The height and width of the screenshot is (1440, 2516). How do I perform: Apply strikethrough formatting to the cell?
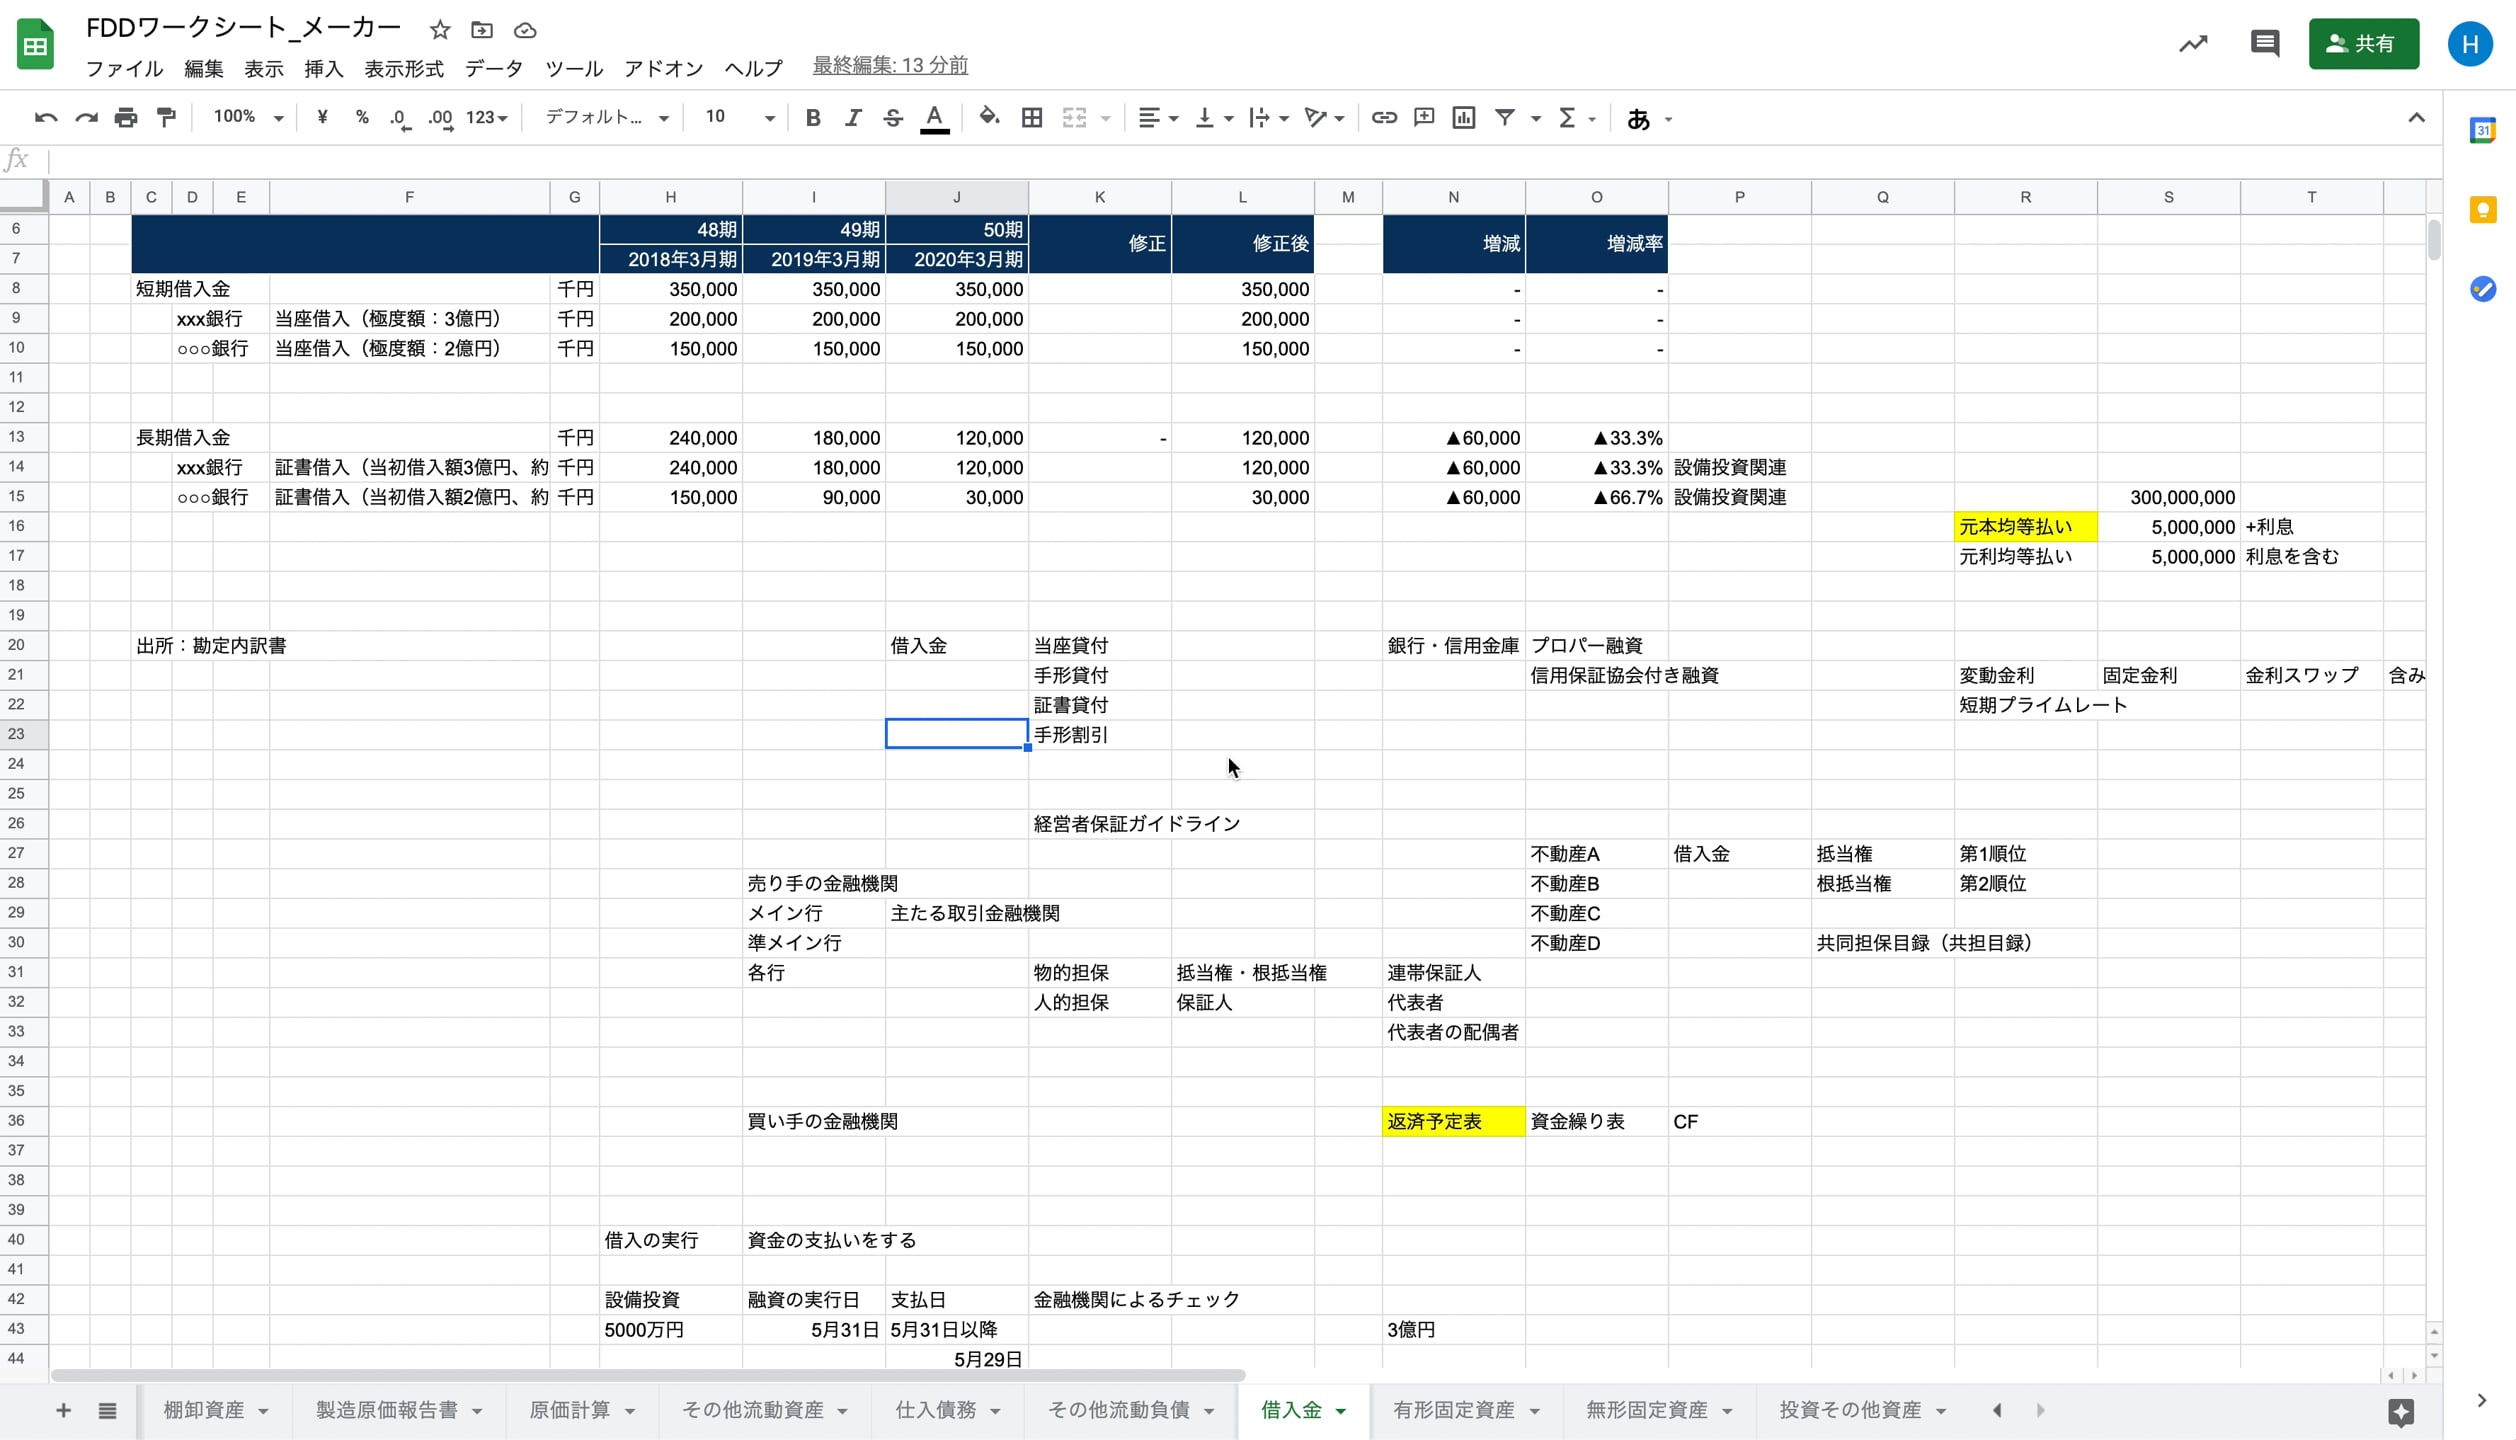893,117
